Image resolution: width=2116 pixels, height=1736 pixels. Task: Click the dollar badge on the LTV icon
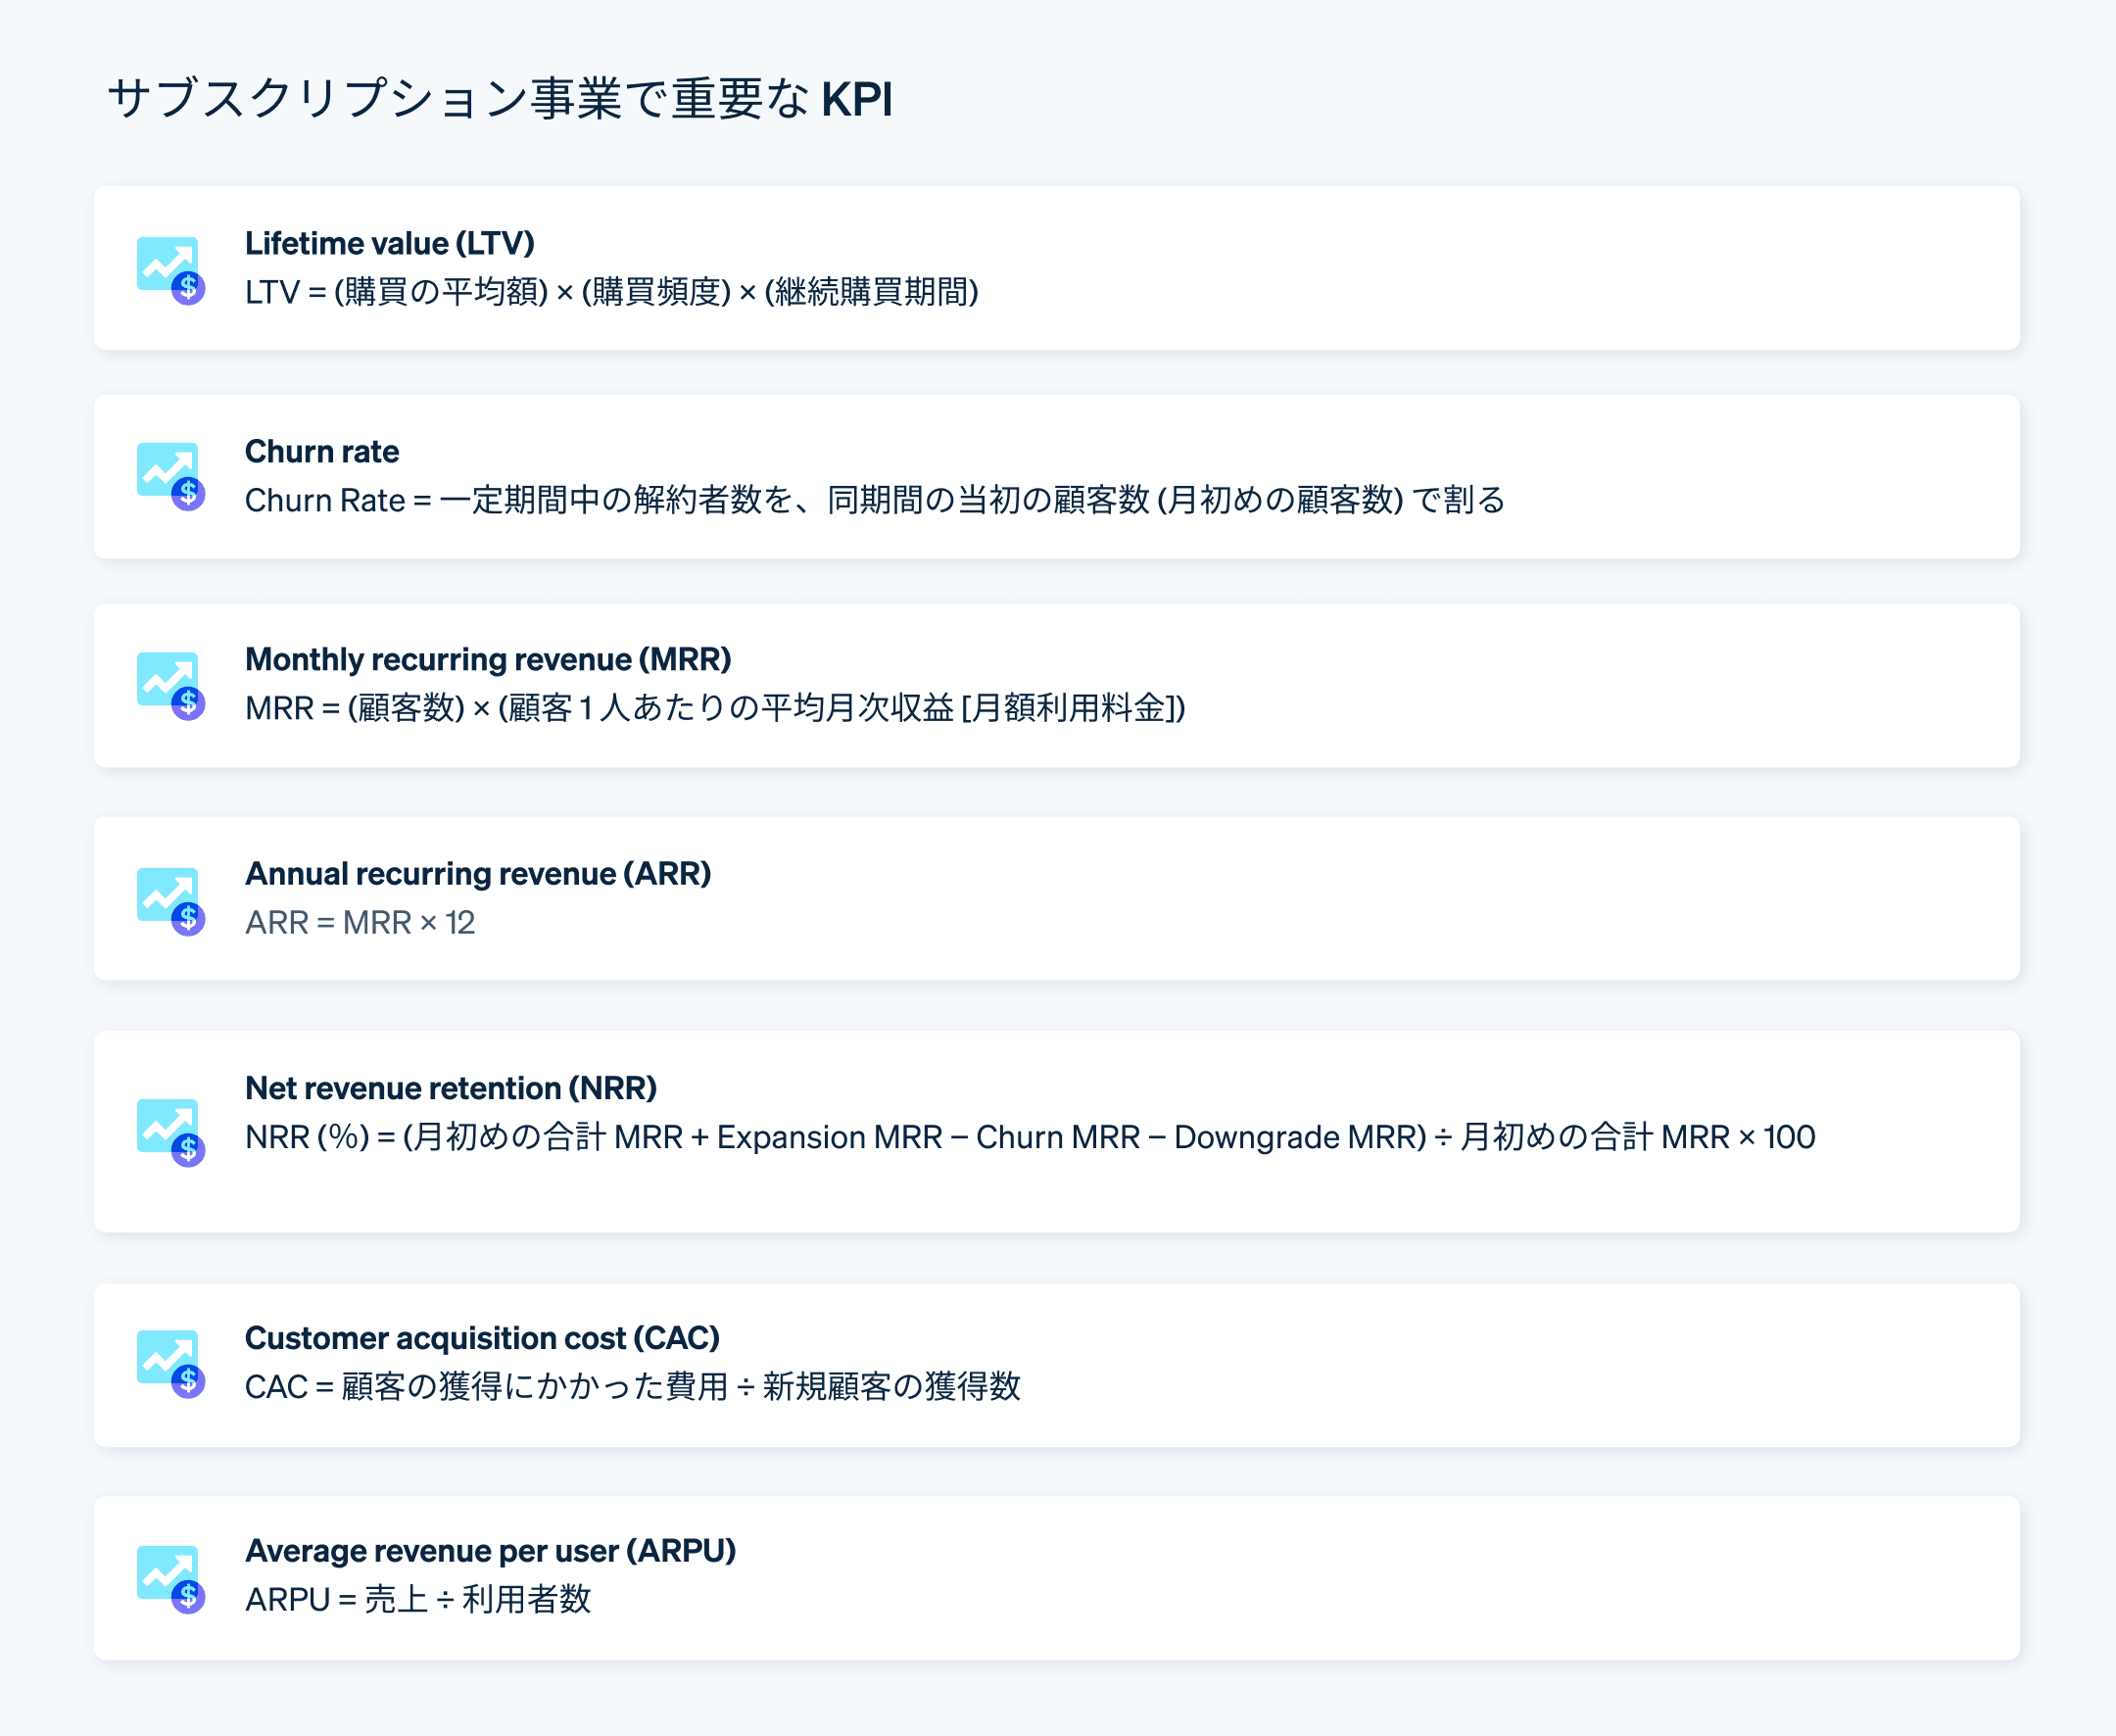point(188,290)
